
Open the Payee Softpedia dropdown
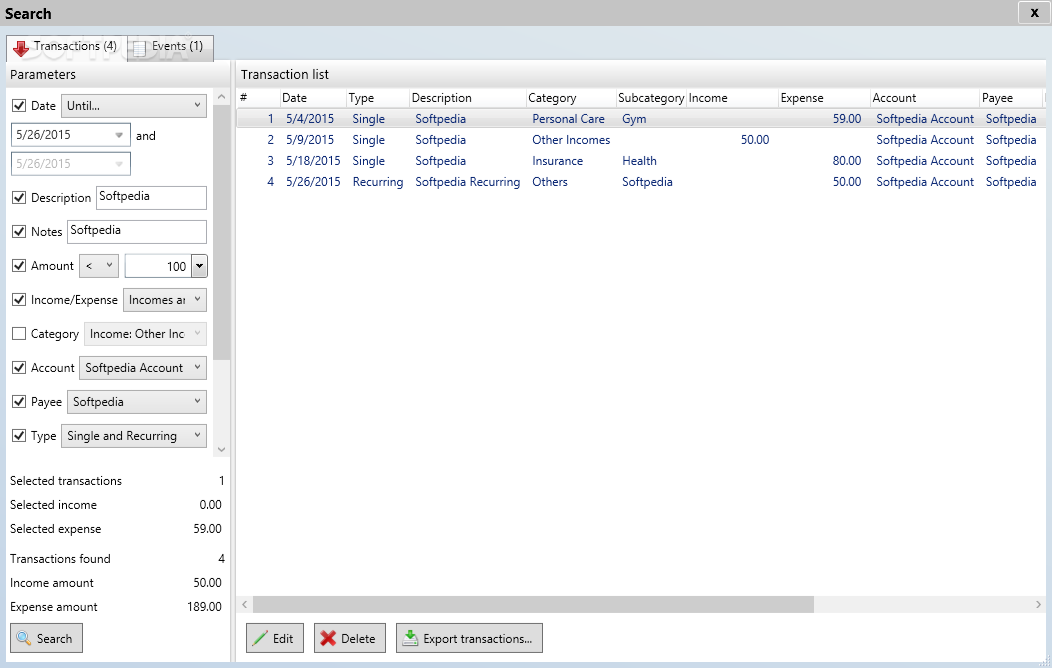(137, 402)
